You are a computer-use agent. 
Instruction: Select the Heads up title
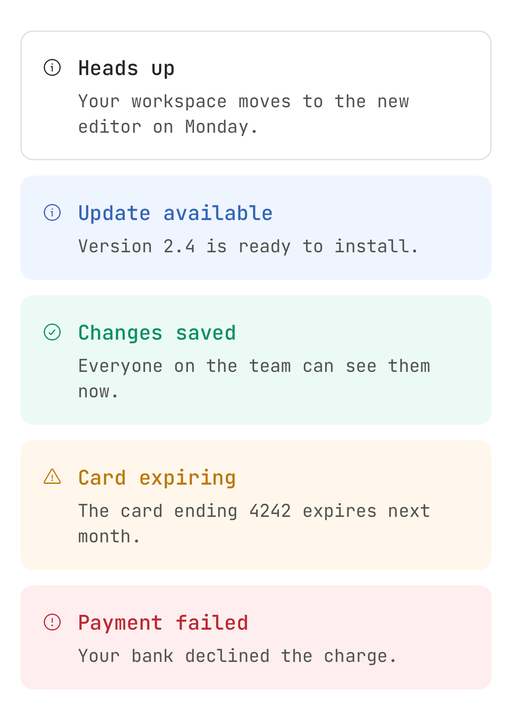tap(126, 68)
